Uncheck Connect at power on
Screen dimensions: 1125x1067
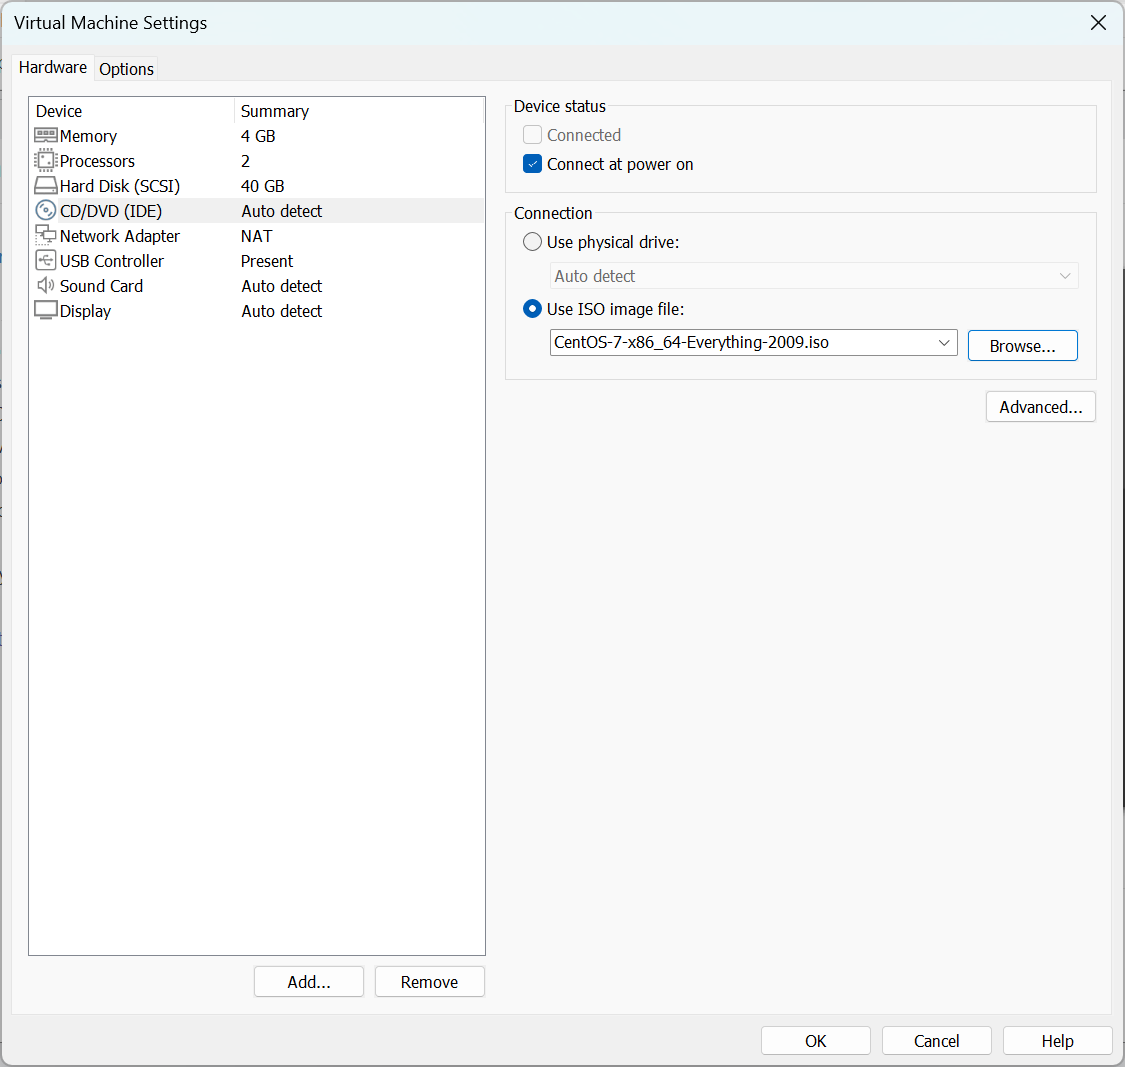point(533,164)
